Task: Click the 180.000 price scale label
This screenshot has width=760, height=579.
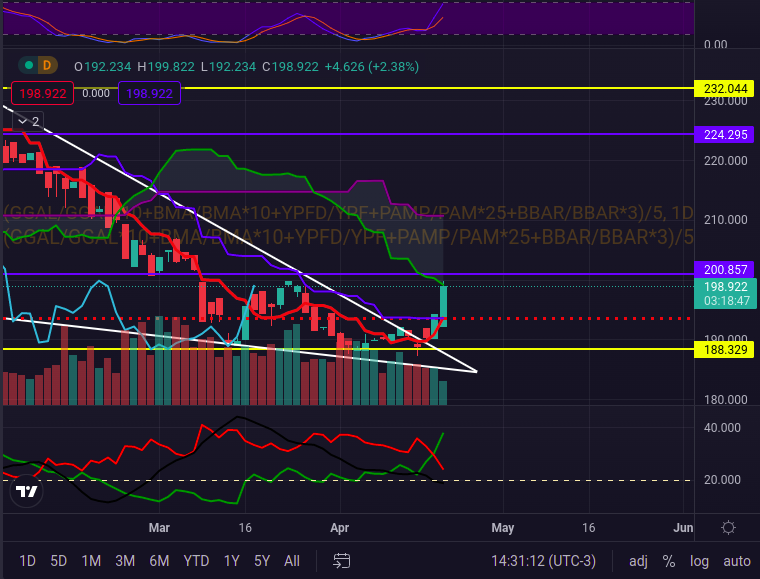Action: click(726, 400)
